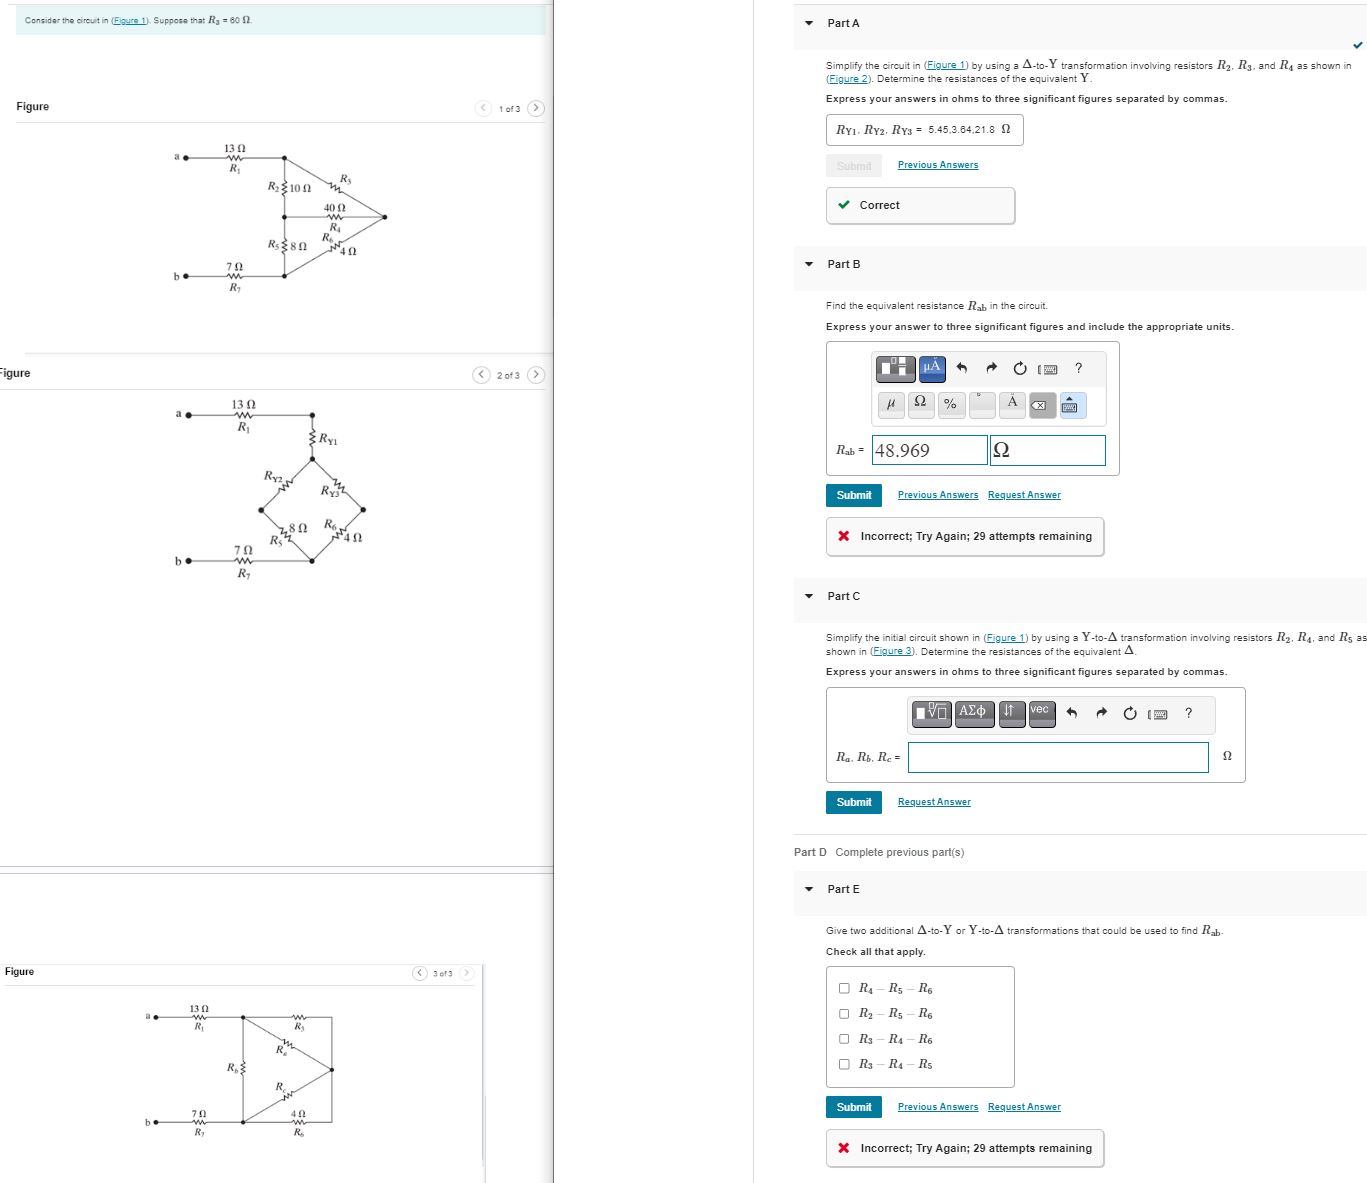Collapse the Part B section
Image resolution: width=1367 pixels, height=1183 pixels.
(807, 263)
